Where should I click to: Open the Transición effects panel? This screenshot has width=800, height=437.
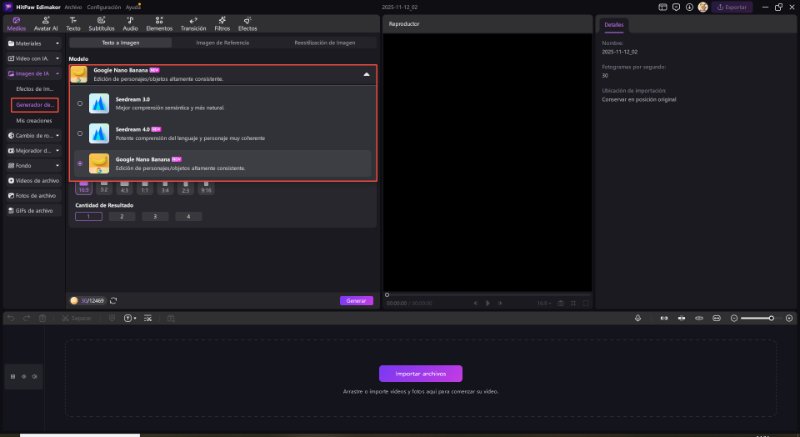pos(191,24)
